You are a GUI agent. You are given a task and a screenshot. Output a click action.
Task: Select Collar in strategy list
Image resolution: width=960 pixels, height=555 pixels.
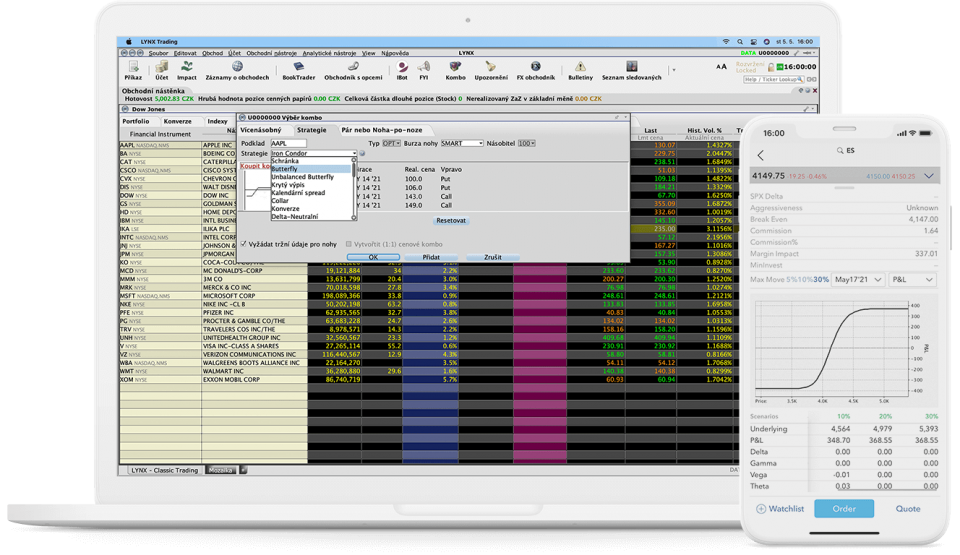point(311,200)
